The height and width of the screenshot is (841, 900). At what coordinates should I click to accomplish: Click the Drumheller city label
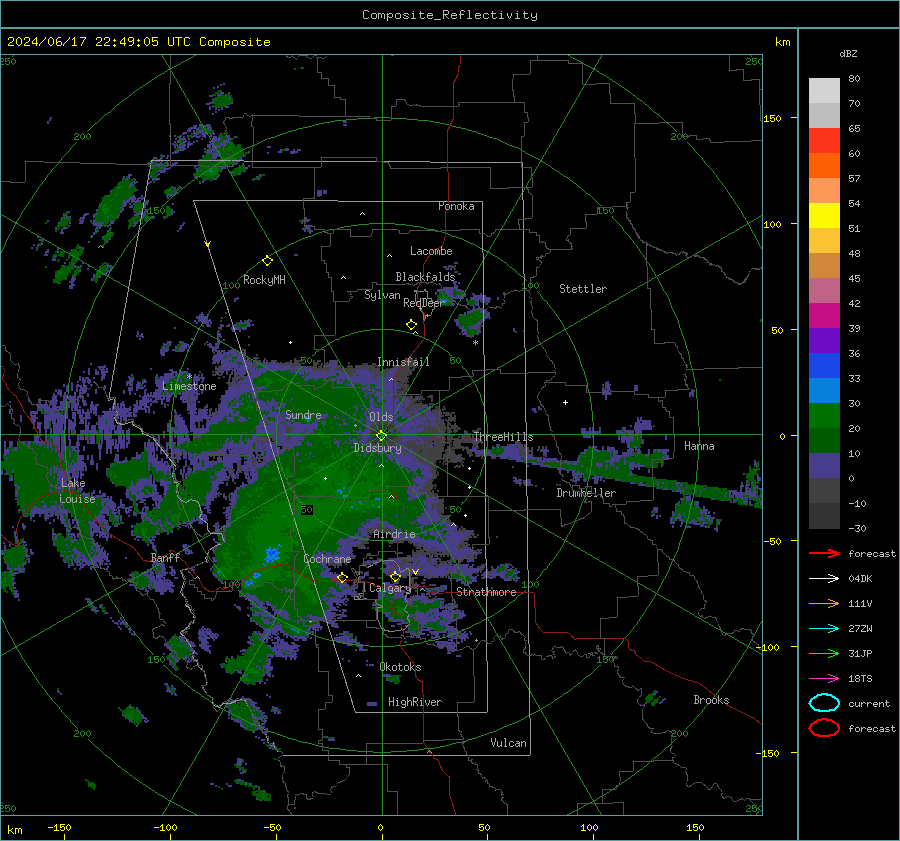point(586,493)
